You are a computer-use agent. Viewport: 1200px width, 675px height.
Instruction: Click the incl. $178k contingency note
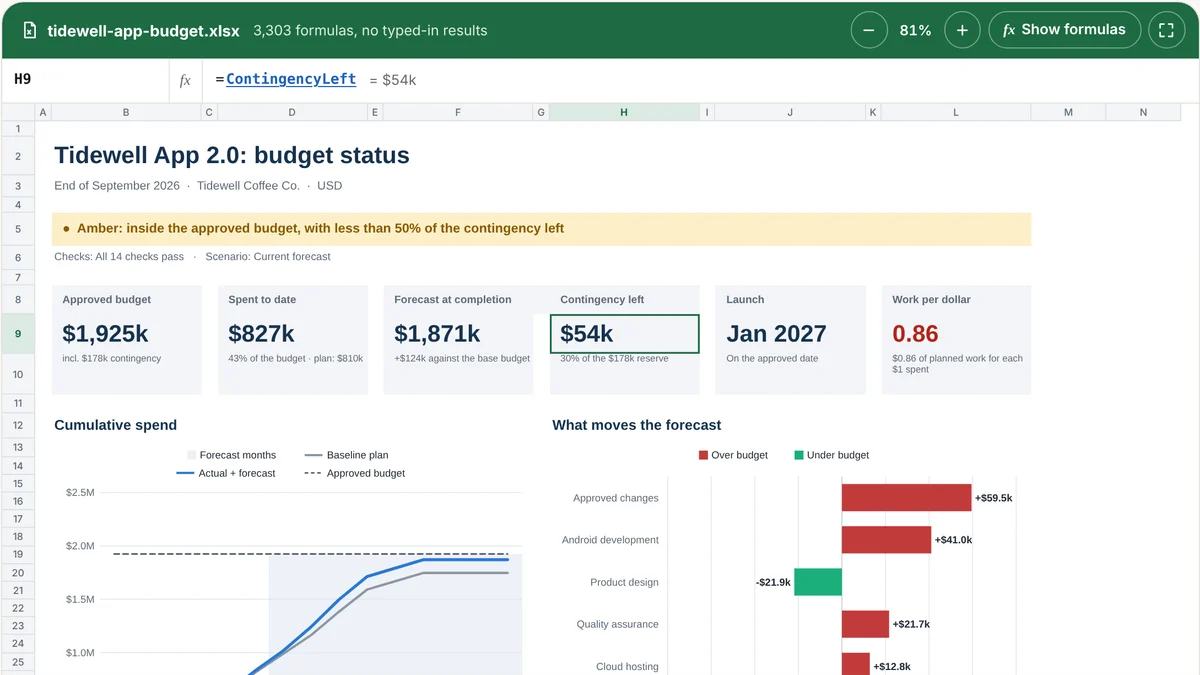(x=111, y=358)
